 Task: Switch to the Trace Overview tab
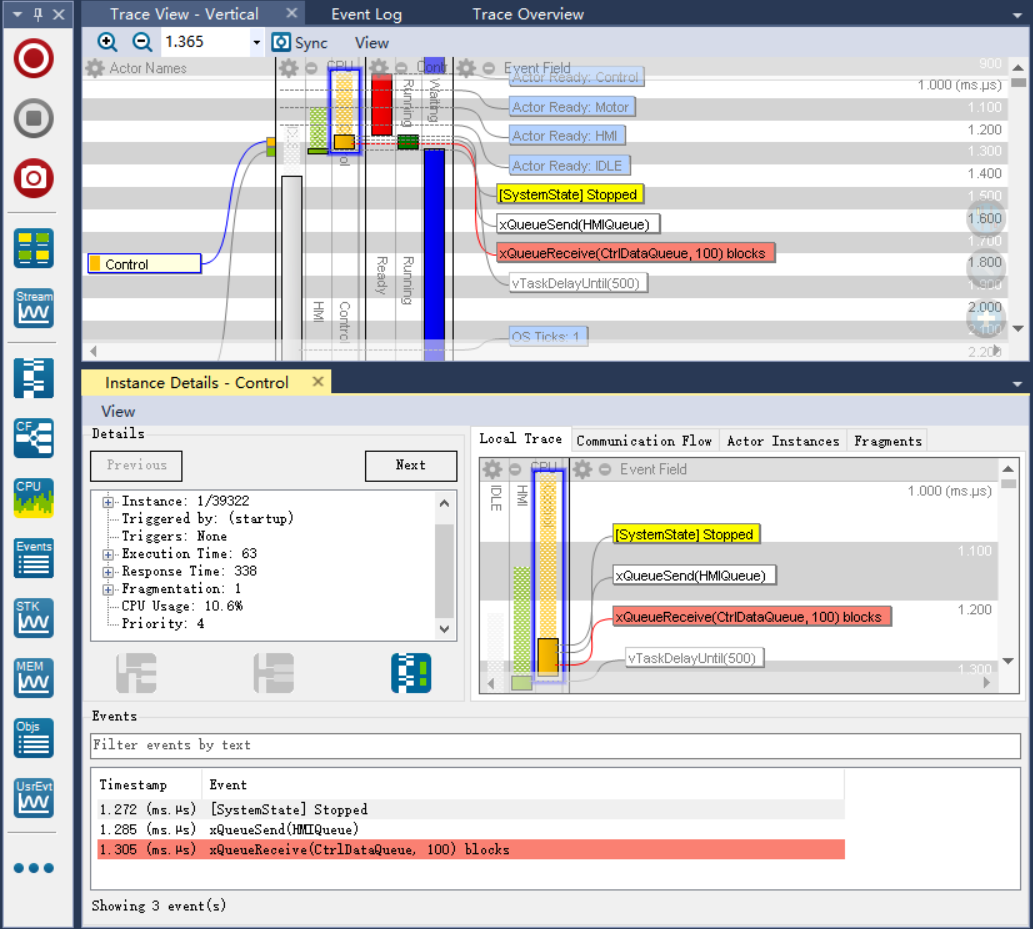click(528, 14)
